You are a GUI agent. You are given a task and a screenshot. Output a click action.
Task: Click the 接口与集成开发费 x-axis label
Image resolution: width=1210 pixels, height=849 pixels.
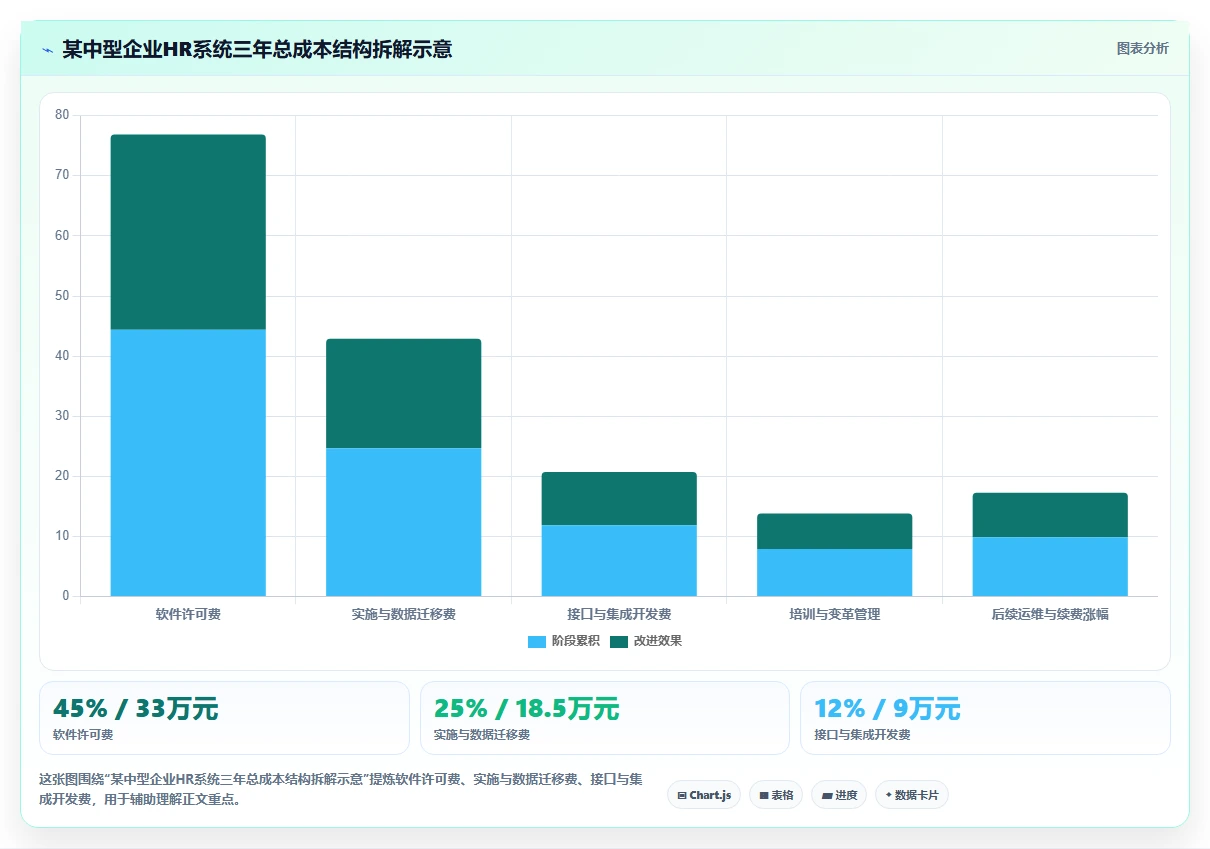[x=619, y=614]
